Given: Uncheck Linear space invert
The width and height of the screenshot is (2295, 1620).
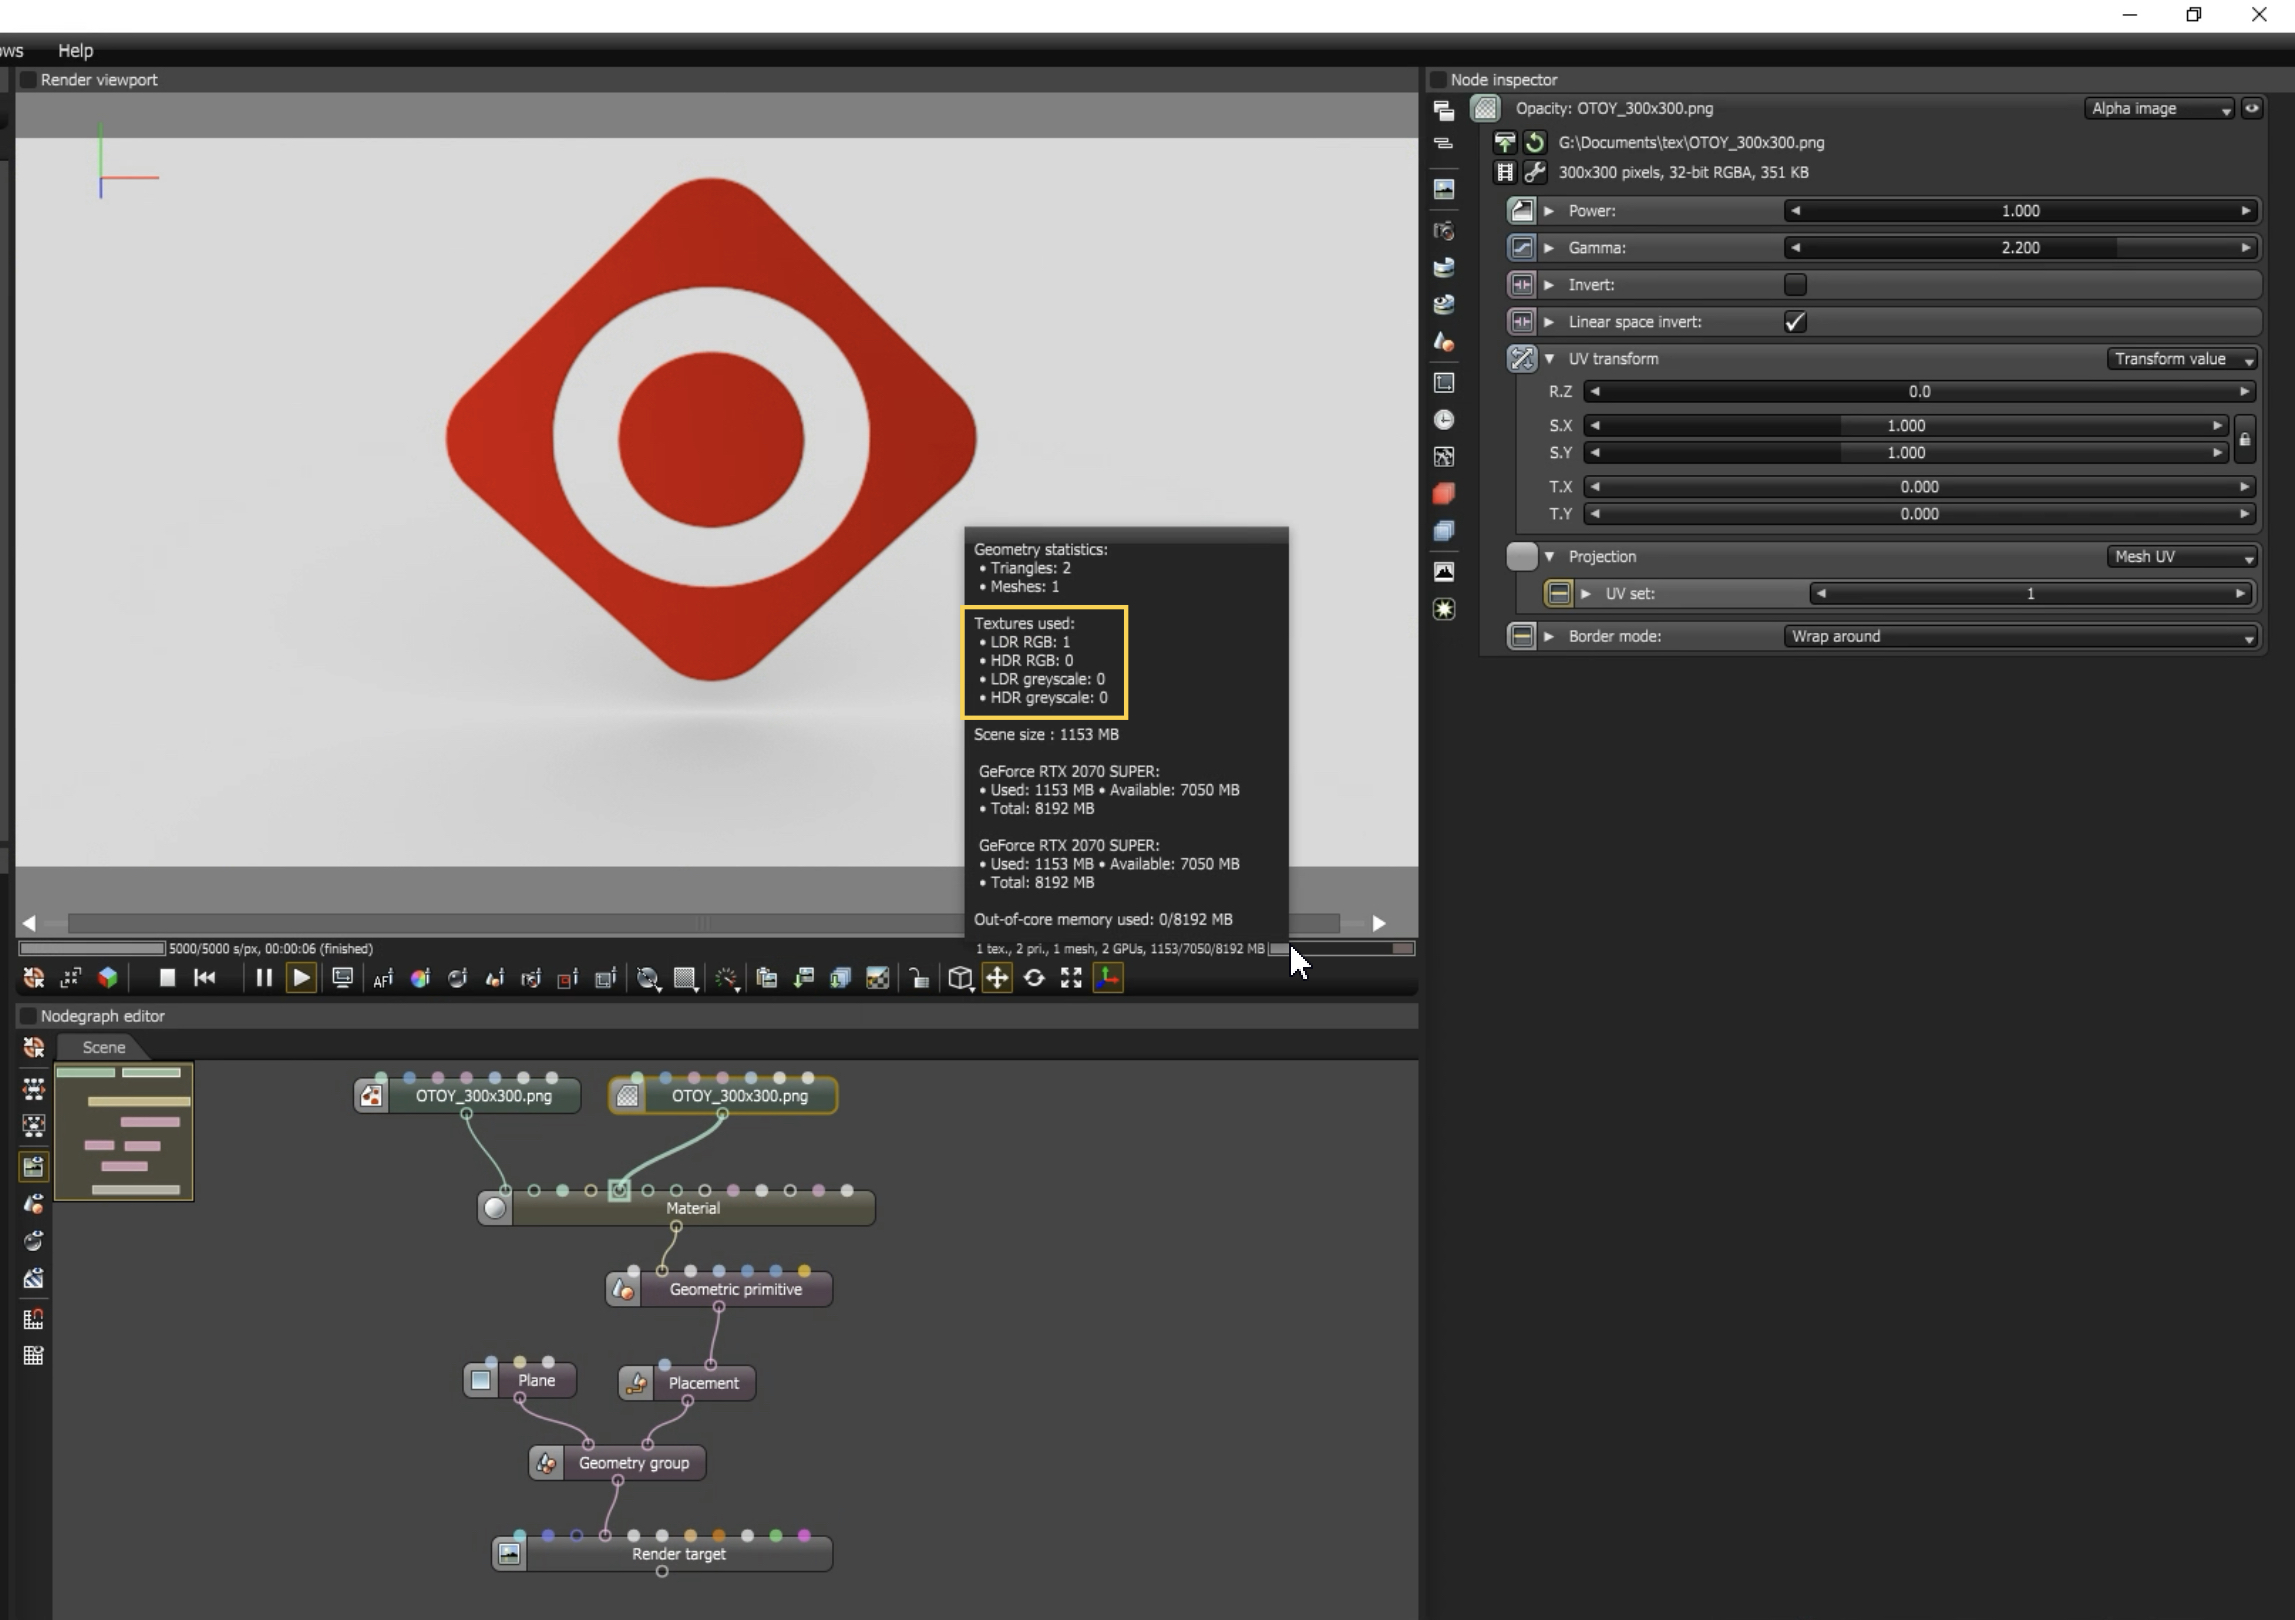Looking at the screenshot, I should (x=1795, y=322).
